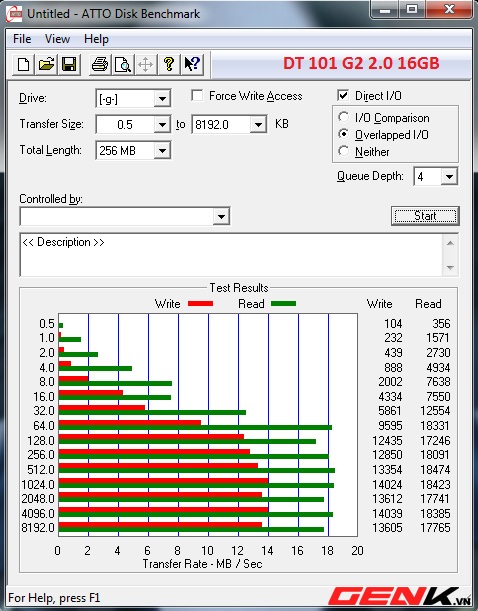Image resolution: width=478 pixels, height=611 pixels.
Task: Click the 'For Help, press F1' status text
Action: tap(54, 598)
